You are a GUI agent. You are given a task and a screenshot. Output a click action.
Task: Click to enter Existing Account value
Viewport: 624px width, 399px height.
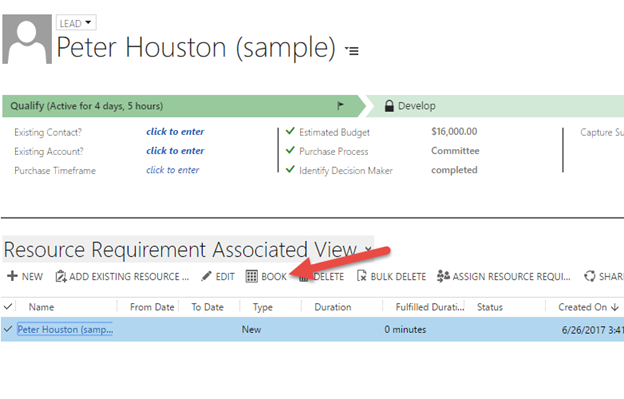coord(175,151)
